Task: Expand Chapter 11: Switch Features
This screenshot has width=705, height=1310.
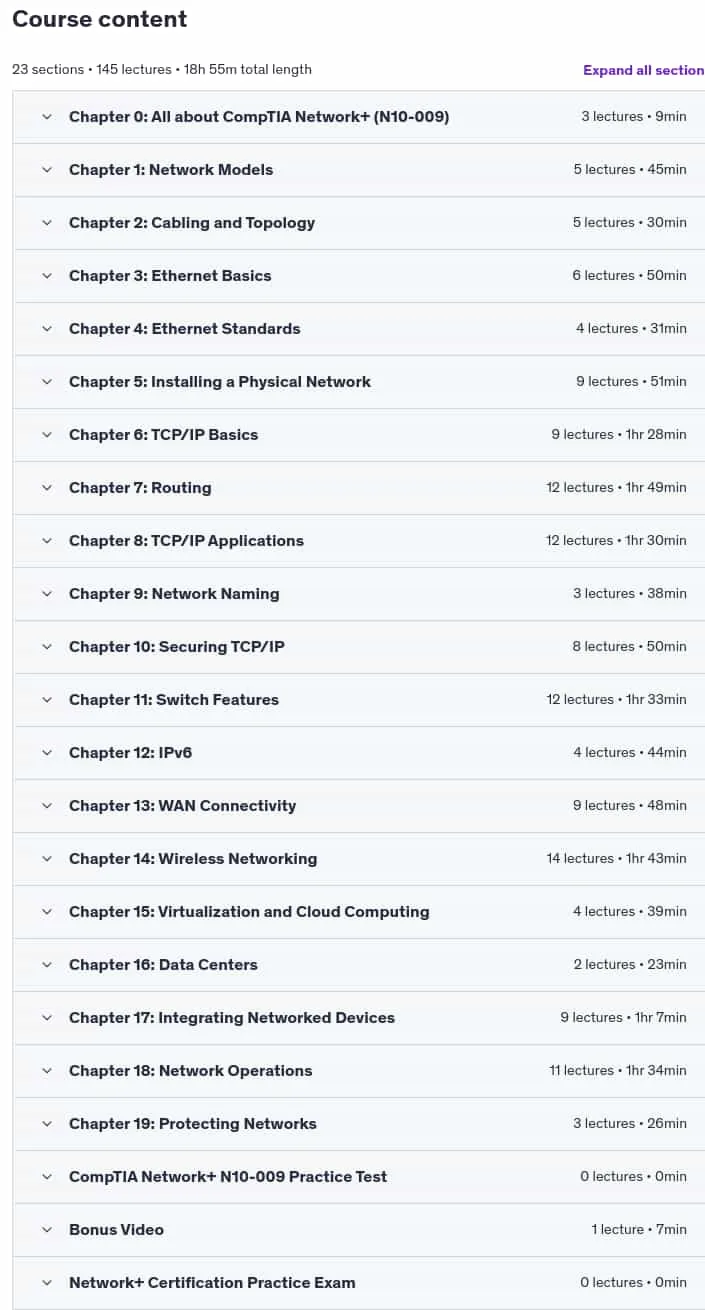Action: [358, 700]
